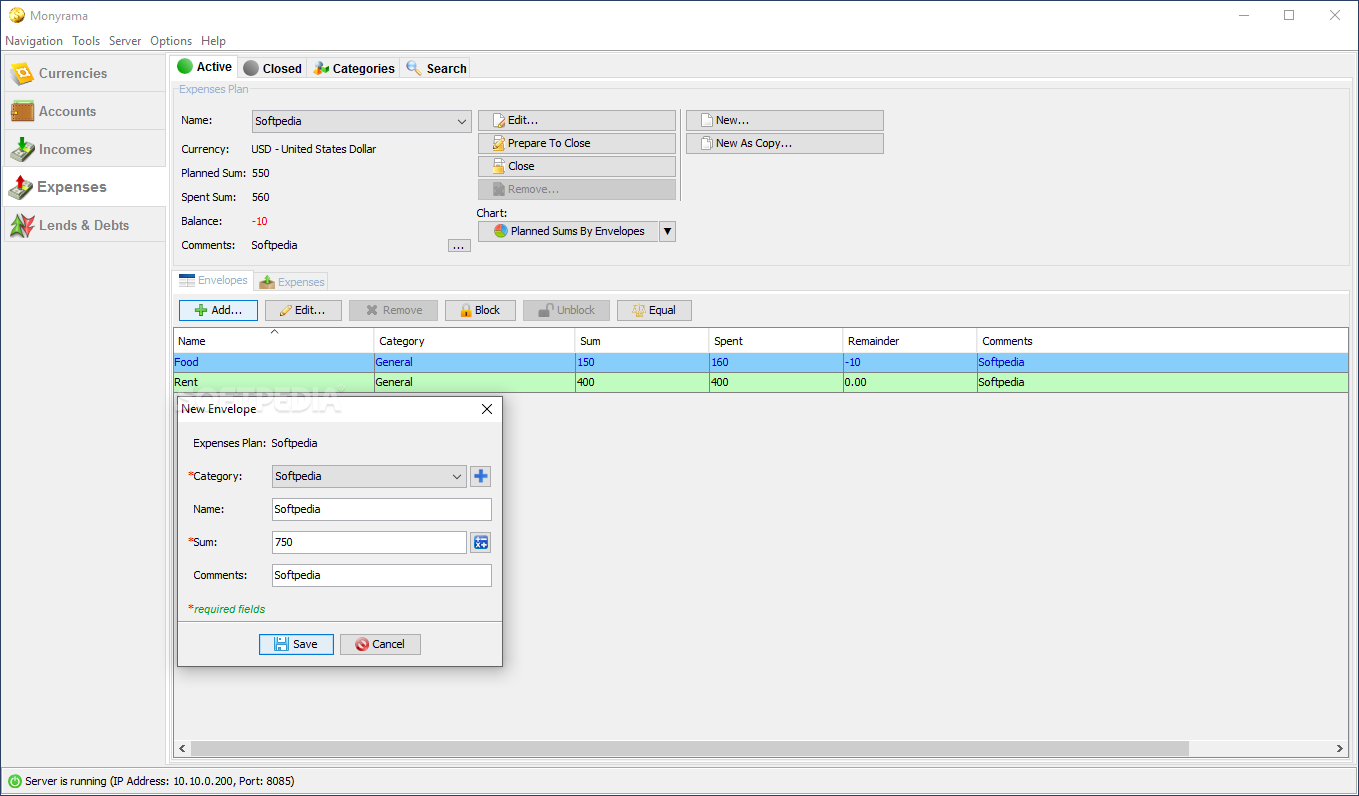1359x796 pixels.
Task: Open the Search tab
Action: (x=435, y=68)
